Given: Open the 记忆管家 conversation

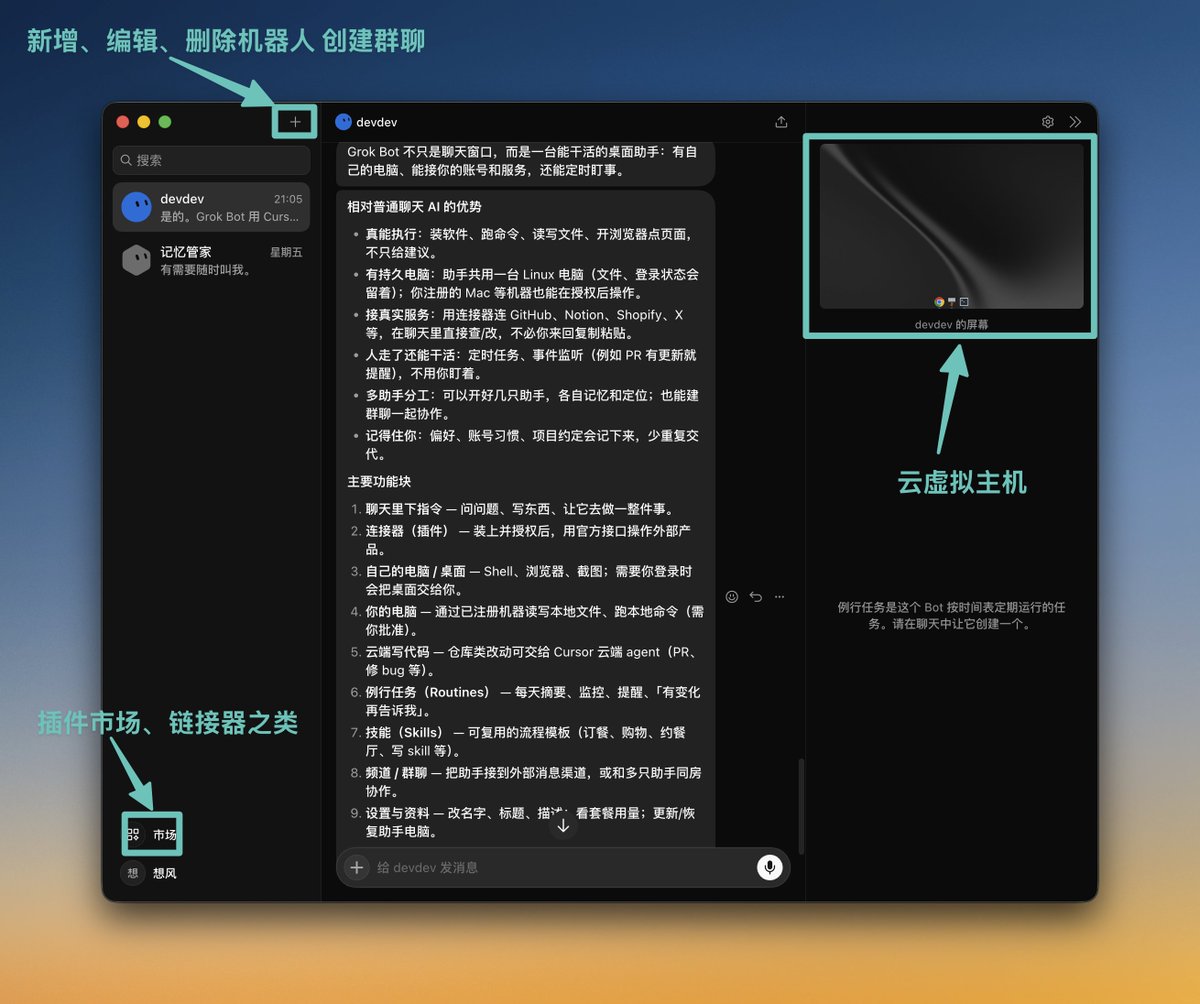Looking at the screenshot, I should coord(211,261).
